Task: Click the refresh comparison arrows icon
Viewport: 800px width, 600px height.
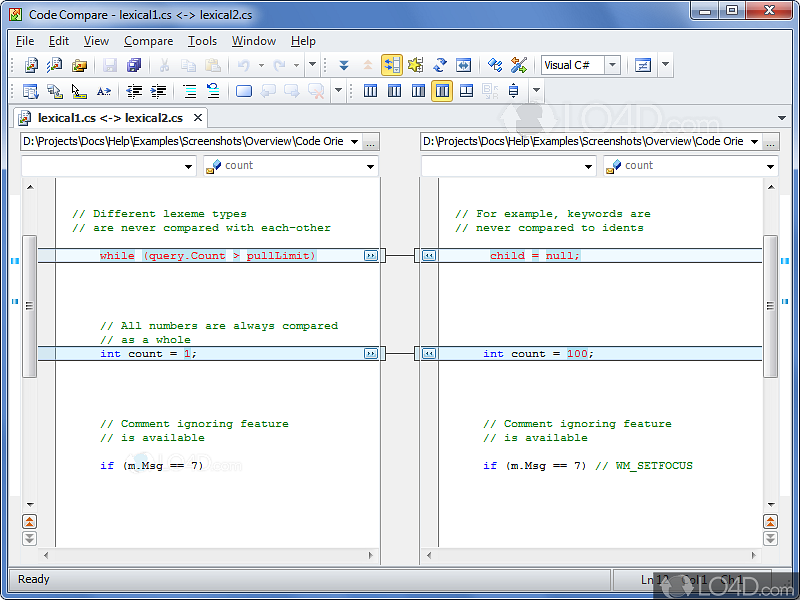Action: (x=439, y=65)
